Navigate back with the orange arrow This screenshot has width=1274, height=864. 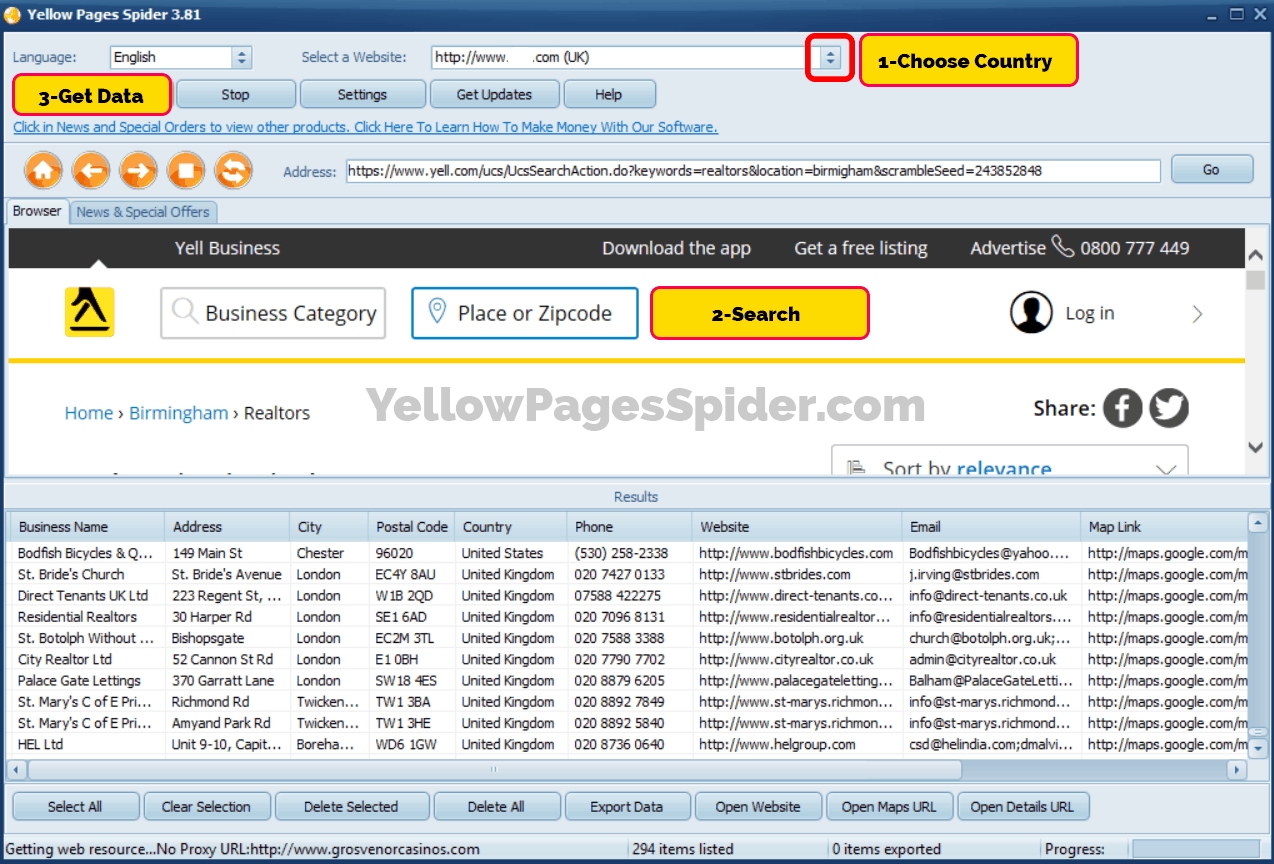(91, 170)
